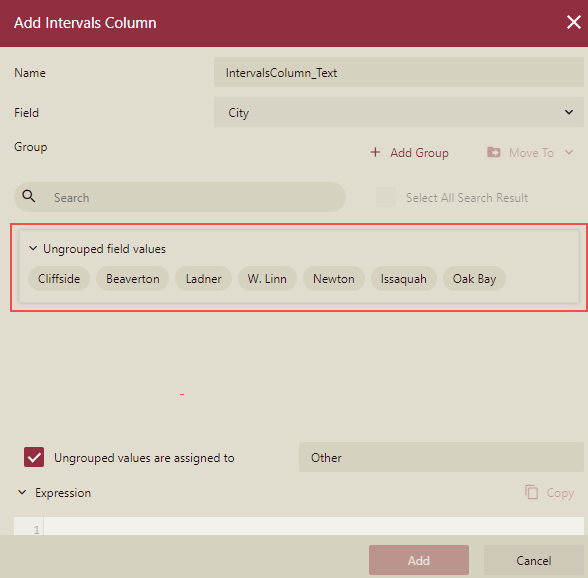Select the Issaquah value chip
This screenshot has width=588, height=578.
pyautogui.click(x=404, y=279)
